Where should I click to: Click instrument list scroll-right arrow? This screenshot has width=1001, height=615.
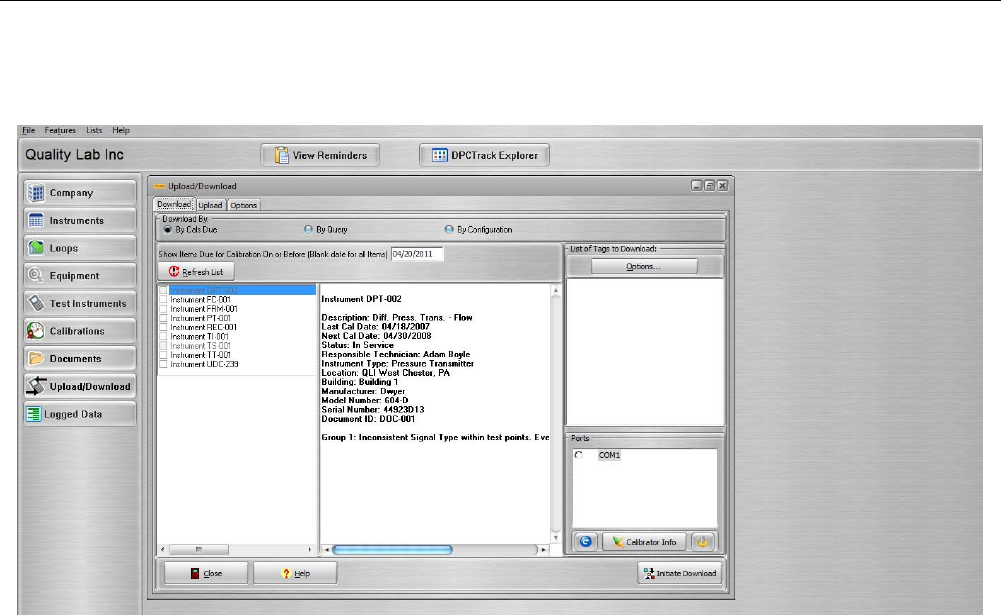[310, 549]
